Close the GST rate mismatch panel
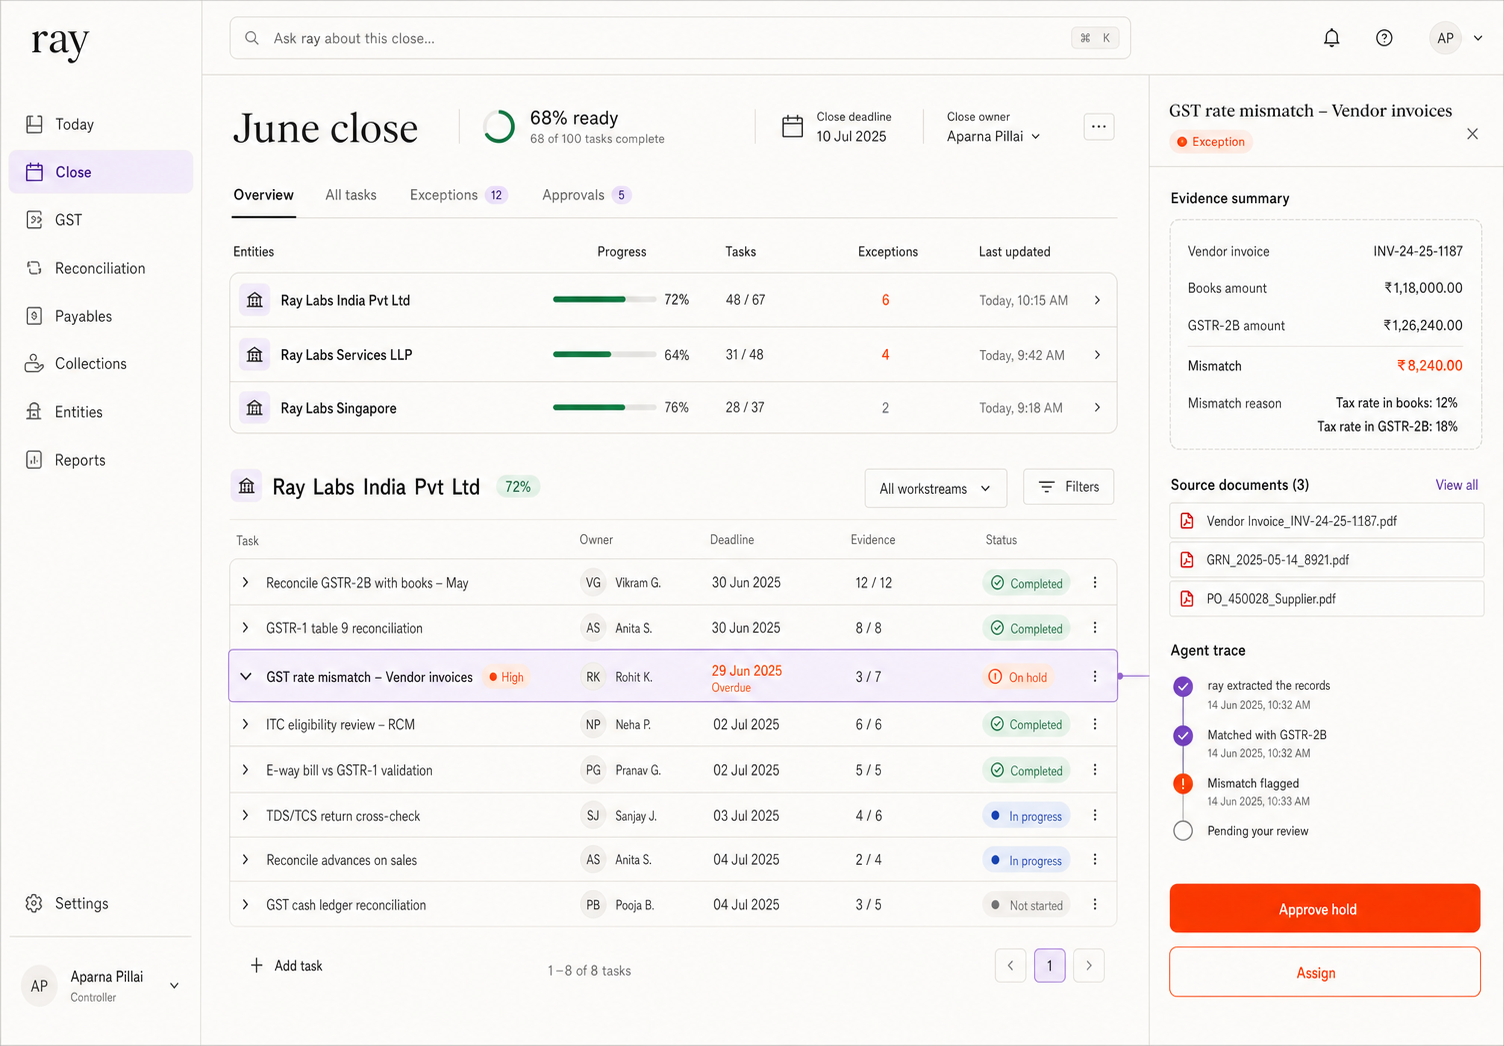This screenshot has height=1046, width=1504. coord(1472,134)
